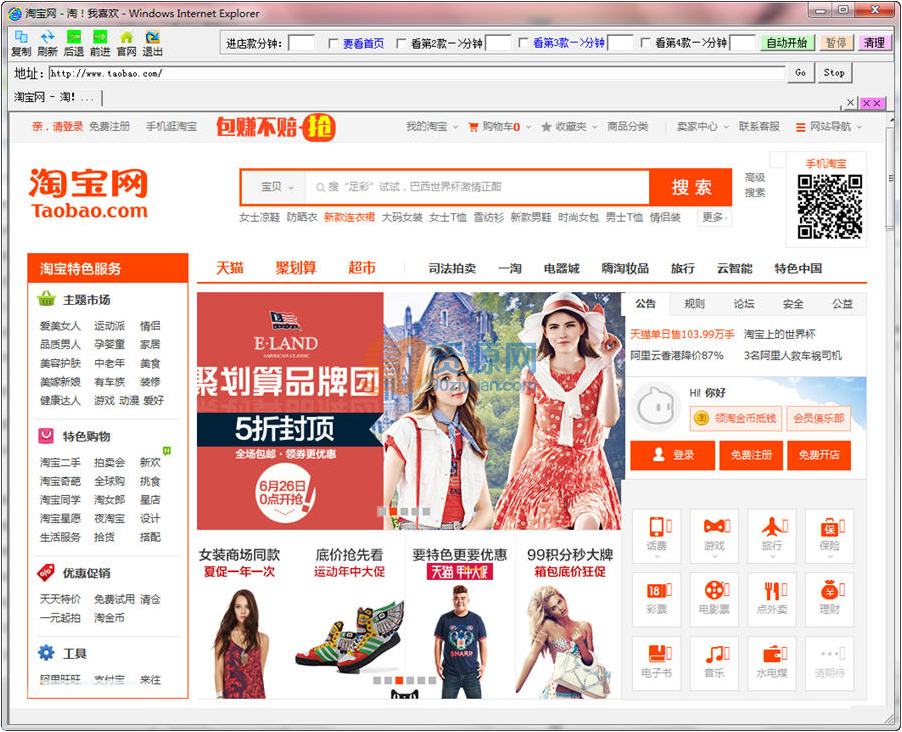Open the 点外卖 food delivery icon
This screenshot has height=732, width=902.
point(772,599)
